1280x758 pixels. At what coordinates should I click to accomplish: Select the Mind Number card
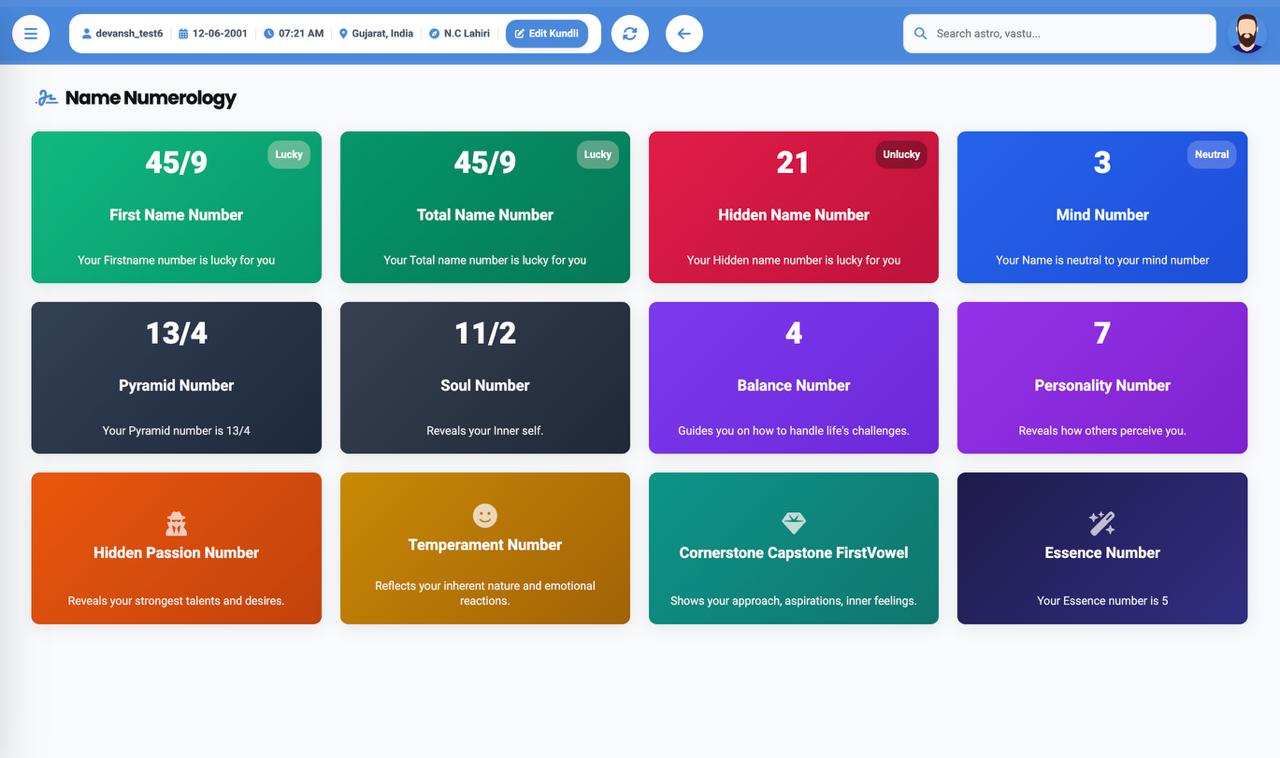click(x=1102, y=207)
